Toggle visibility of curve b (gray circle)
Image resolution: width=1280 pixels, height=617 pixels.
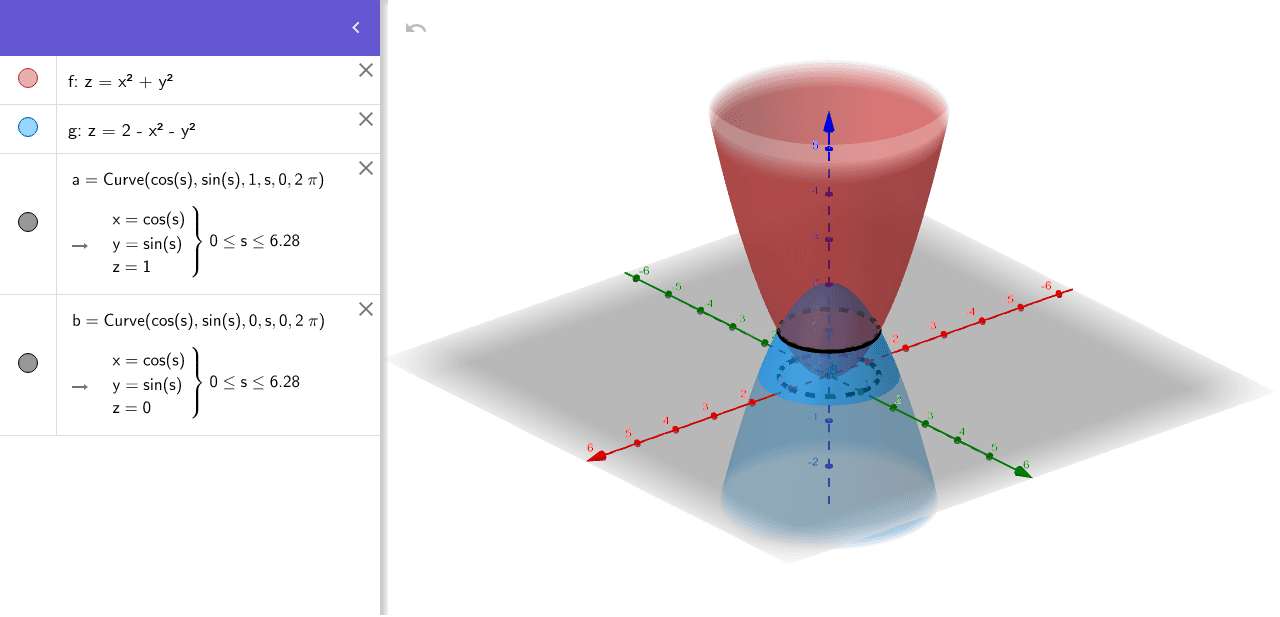(x=28, y=363)
